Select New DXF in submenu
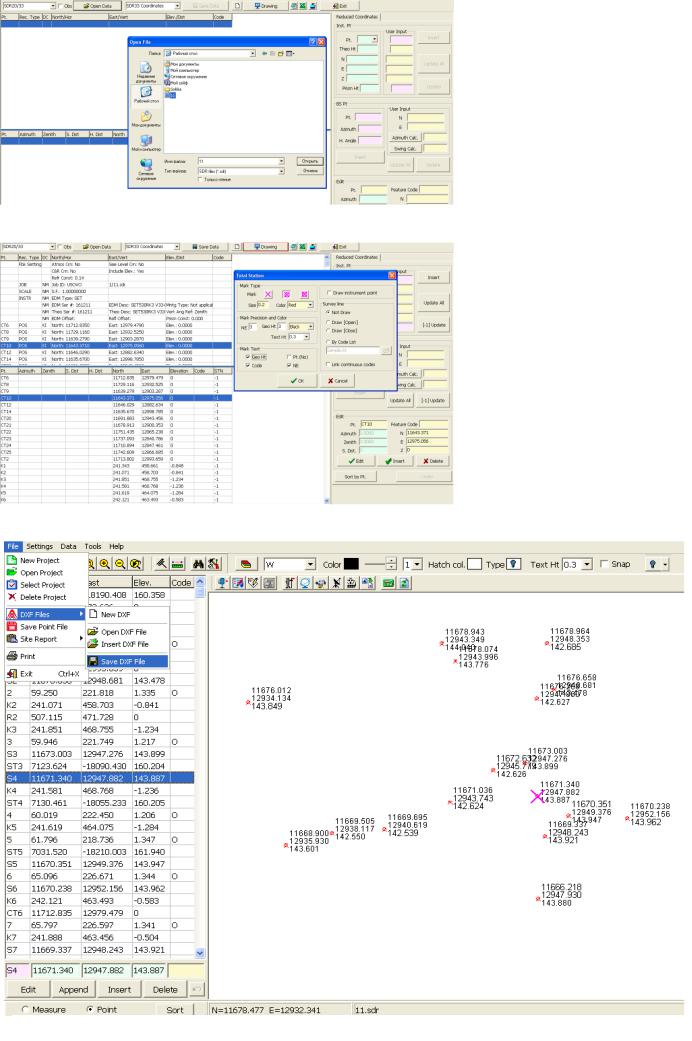 pos(127,614)
